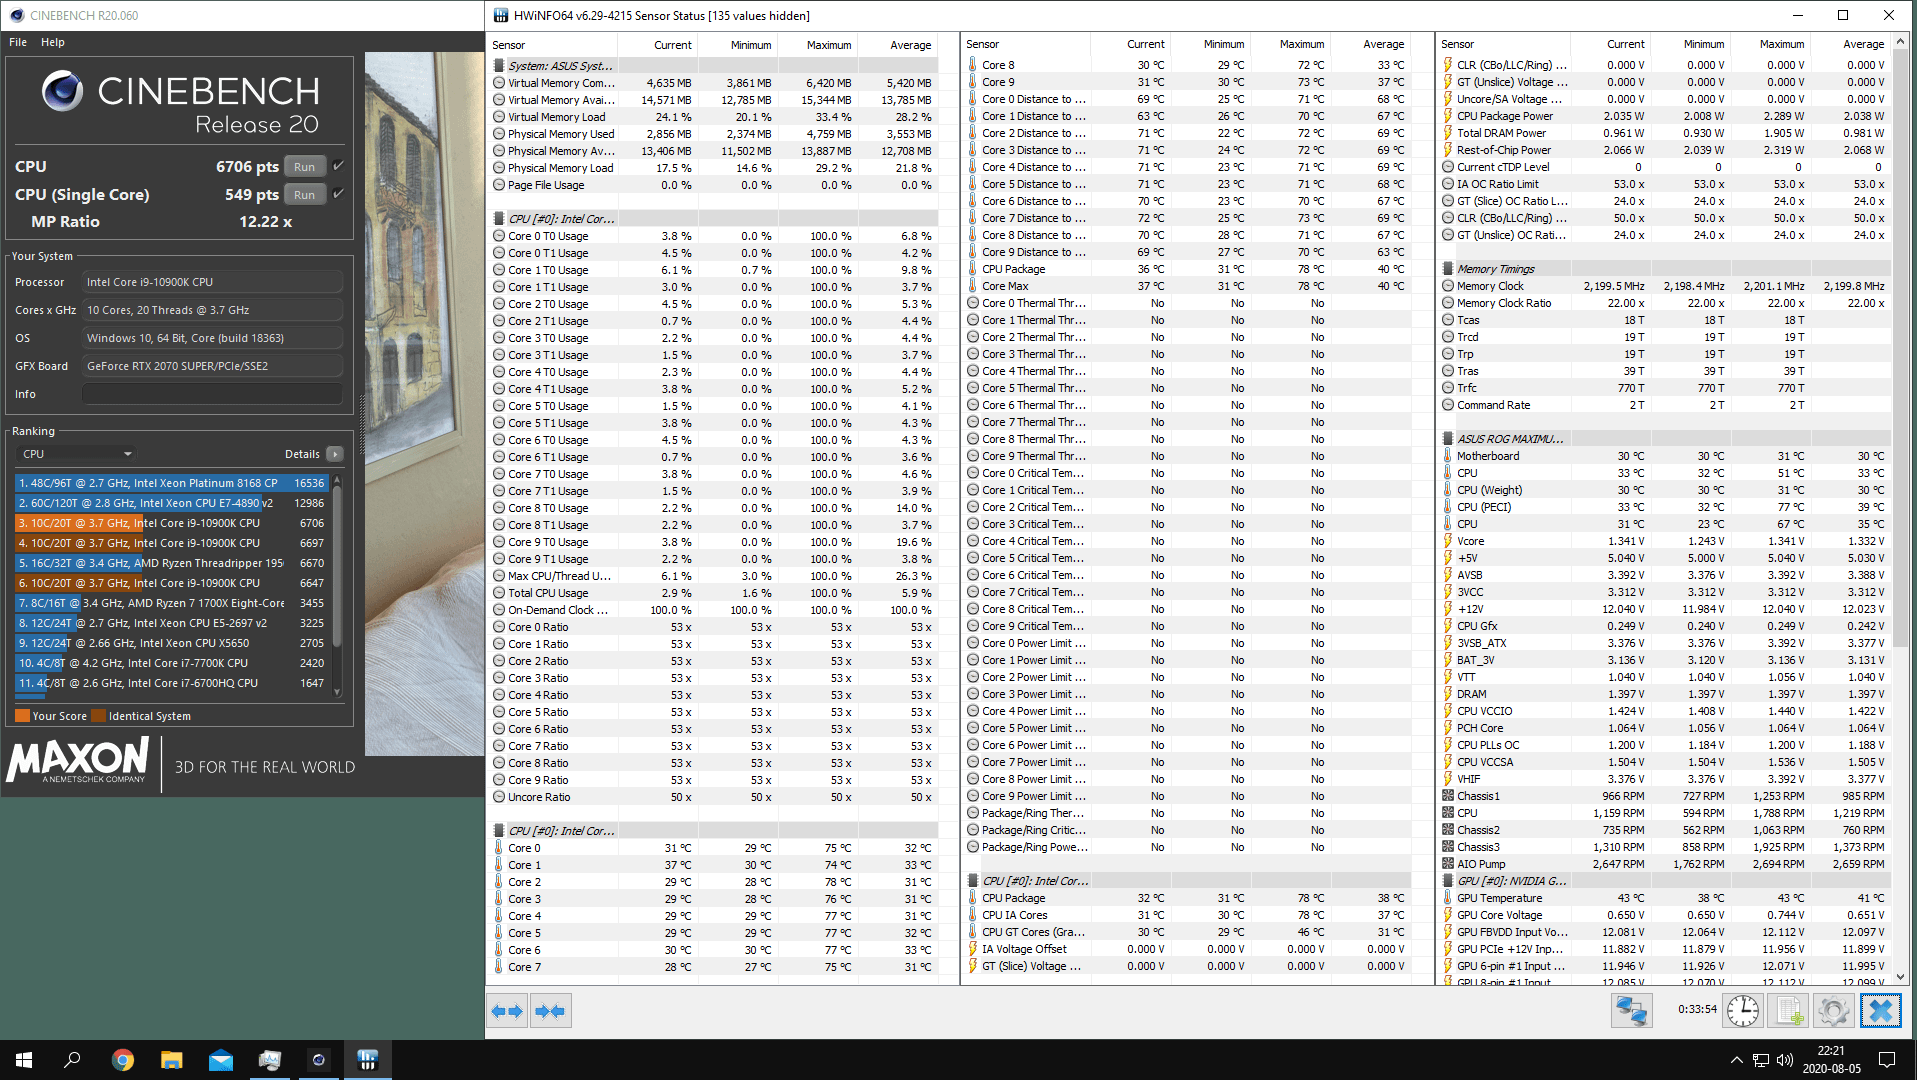Reset the elapsed time clock icon
Image resolution: width=1917 pixels, height=1080 pixels.
click(1742, 1011)
